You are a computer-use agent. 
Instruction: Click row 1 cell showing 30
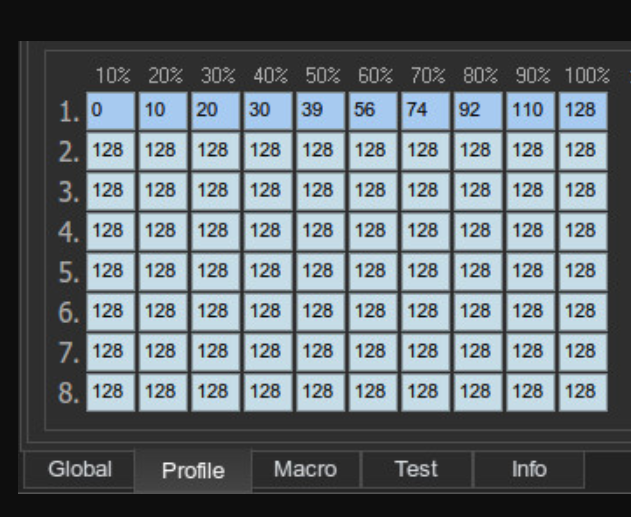click(x=268, y=111)
